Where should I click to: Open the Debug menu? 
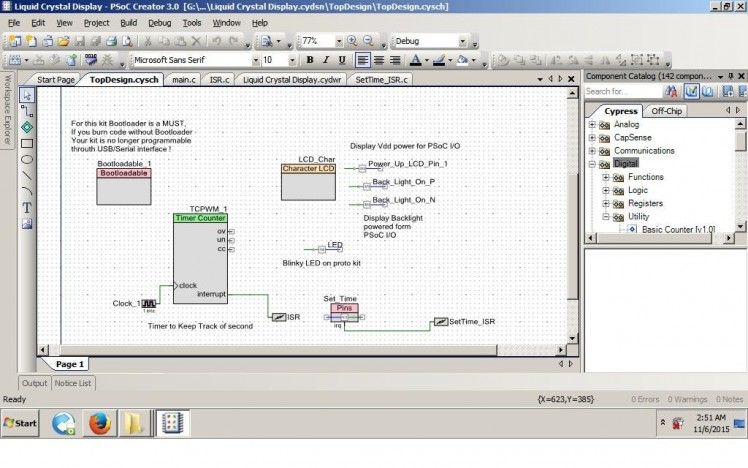click(159, 22)
